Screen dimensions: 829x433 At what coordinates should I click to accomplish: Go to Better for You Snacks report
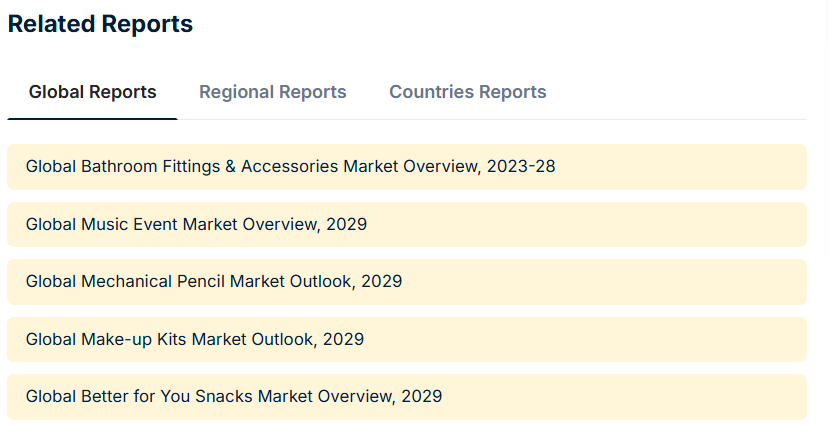pyautogui.click(x=233, y=397)
